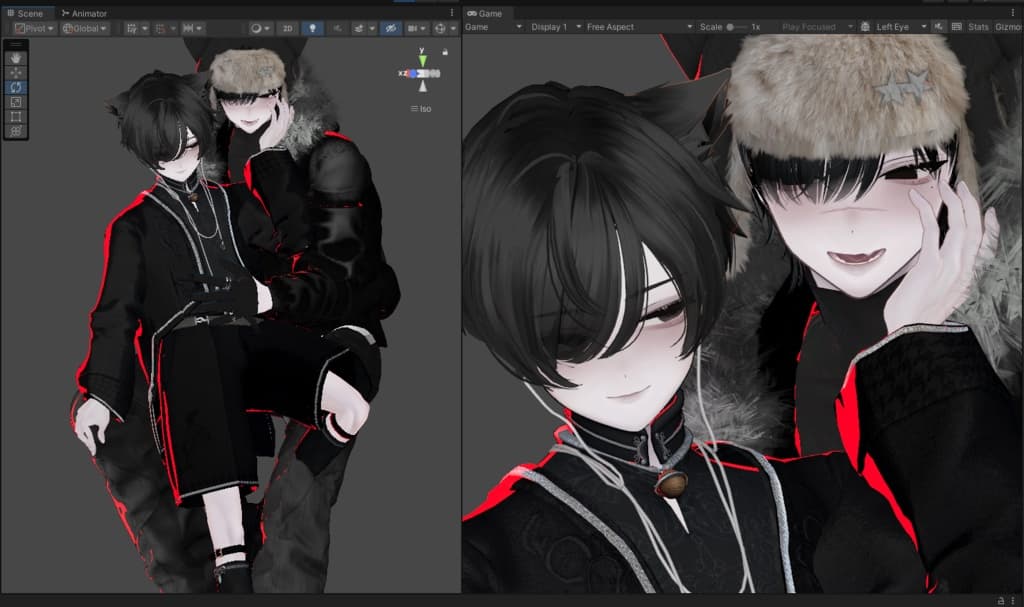Viewport: 1024px width, 607px height.
Task: Select the Rect transform tool
Action: (16, 116)
